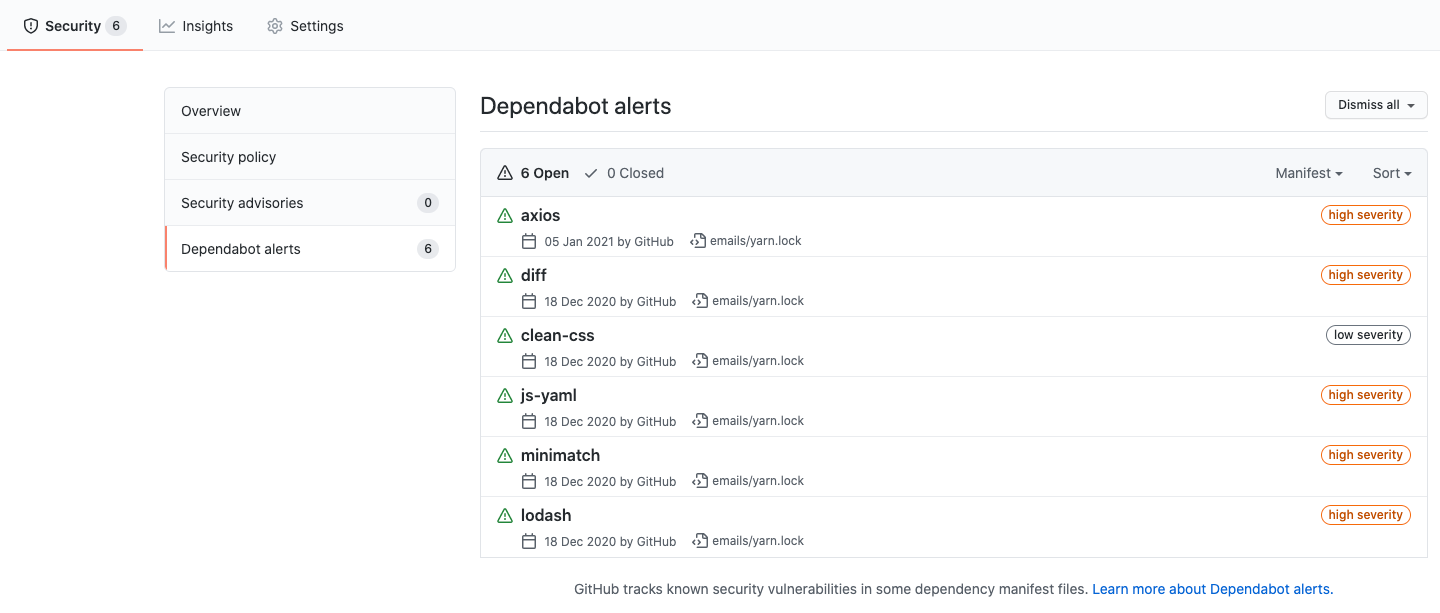Click the high severity label on lodash

click(x=1366, y=515)
